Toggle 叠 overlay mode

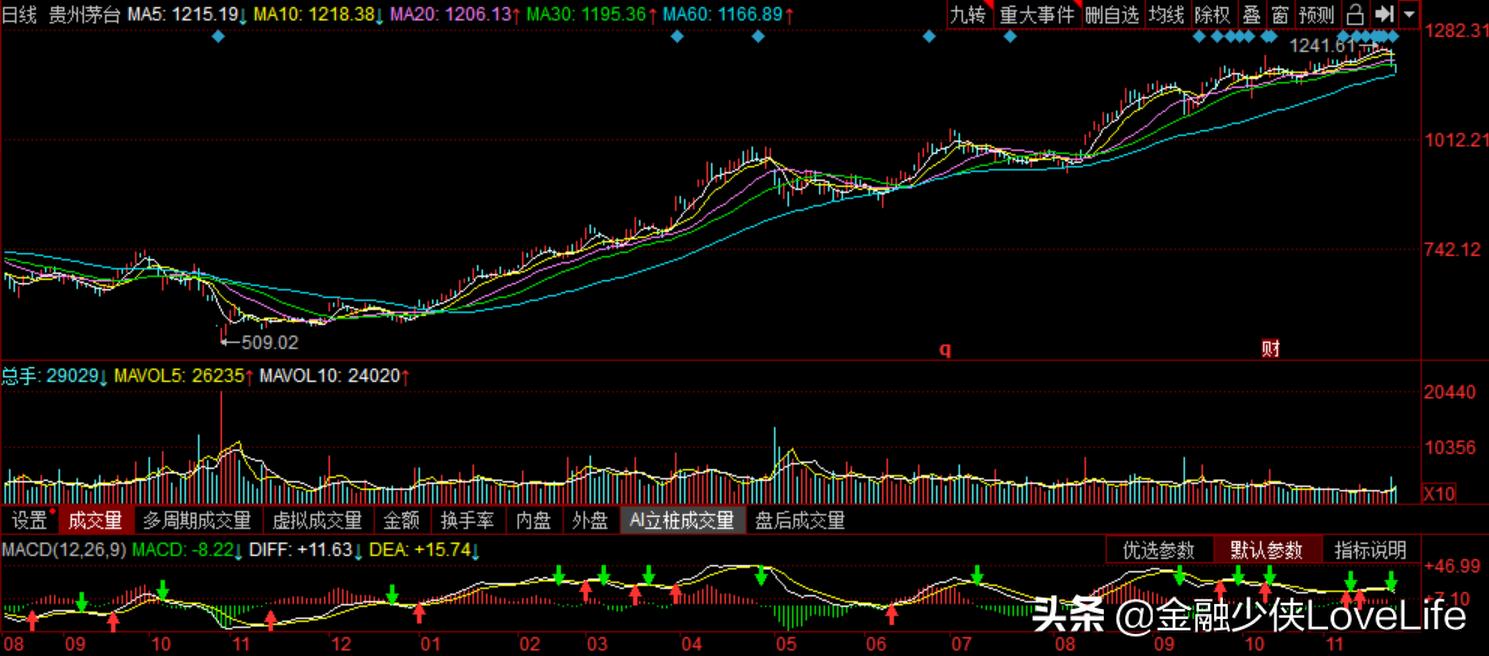pos(1251,15)
